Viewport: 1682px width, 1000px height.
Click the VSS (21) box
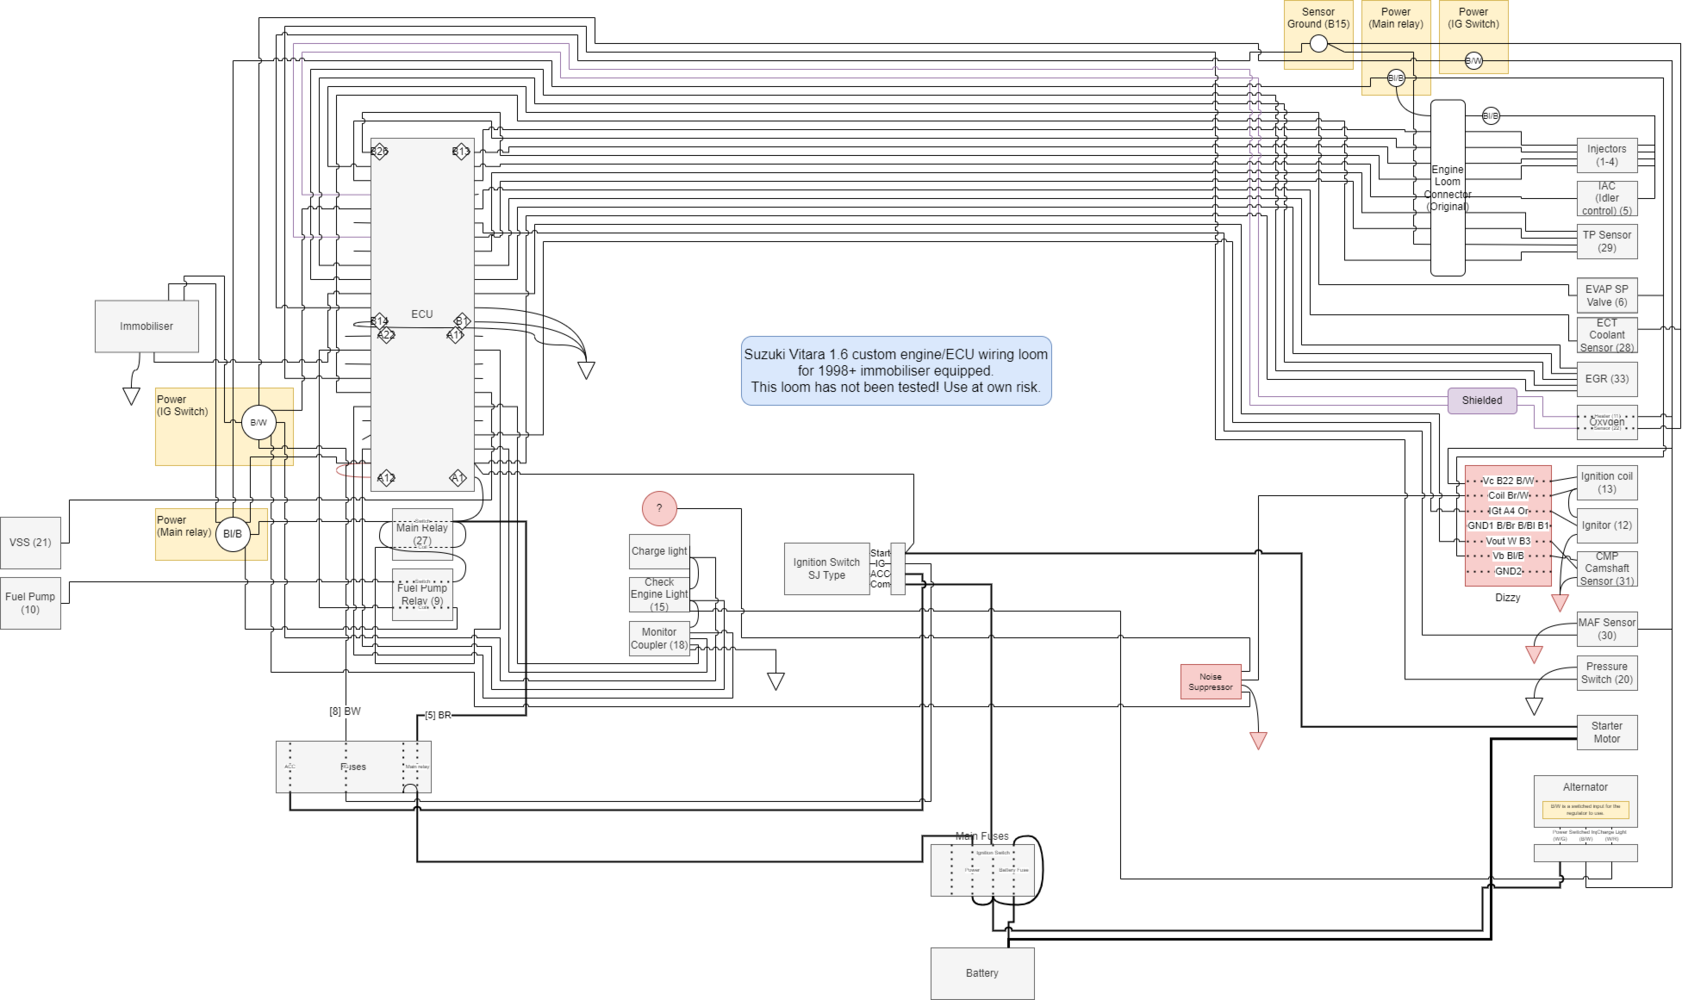[x=30, y=543]
